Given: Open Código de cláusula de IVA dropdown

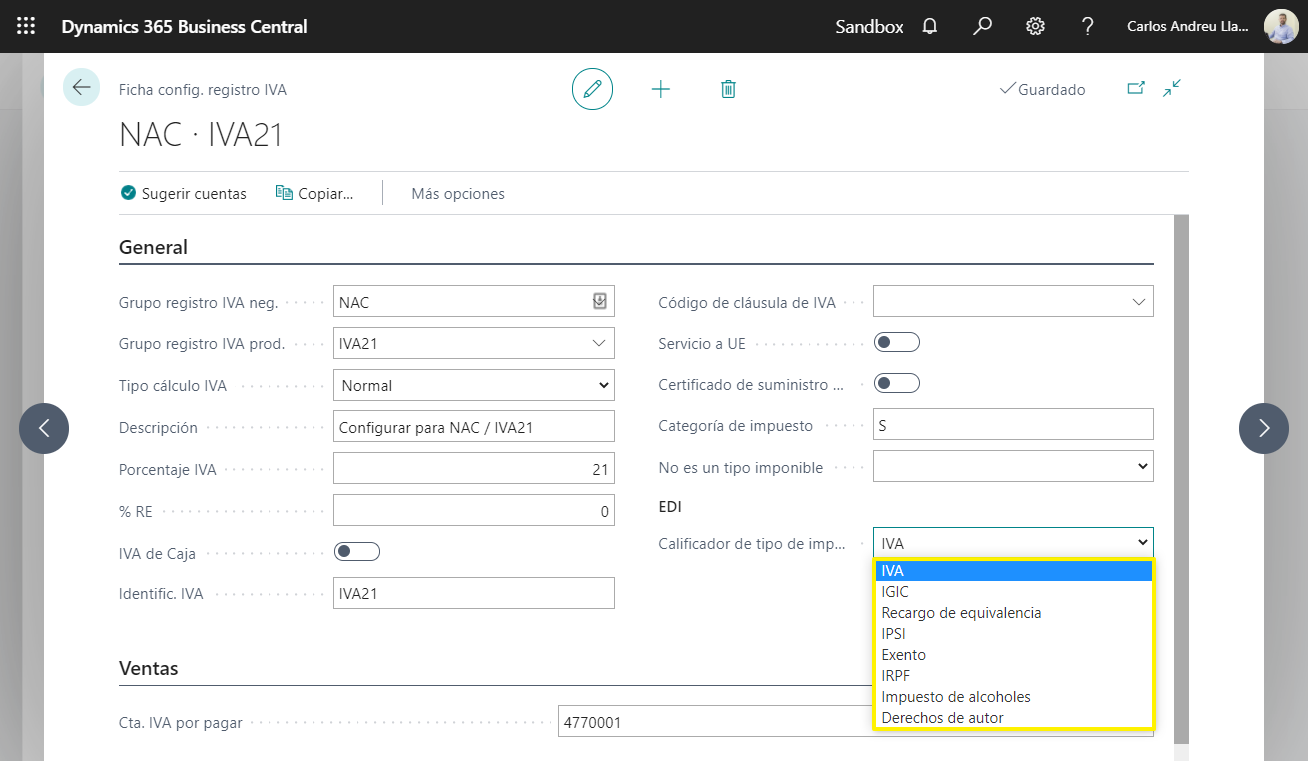Looking at the screenshot, I should point(1138,301).
